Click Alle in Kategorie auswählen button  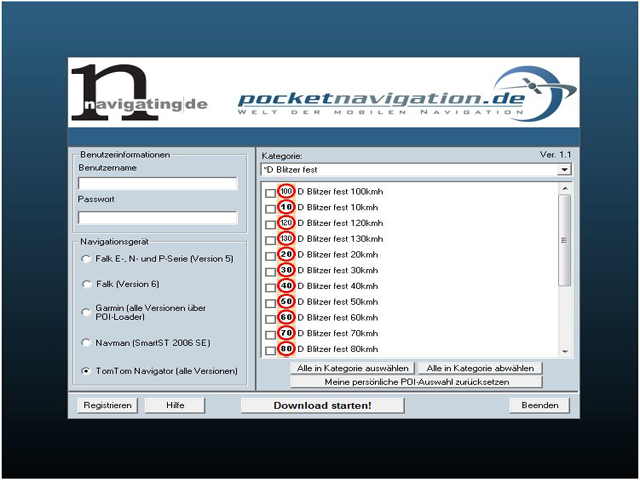point(352,368)
